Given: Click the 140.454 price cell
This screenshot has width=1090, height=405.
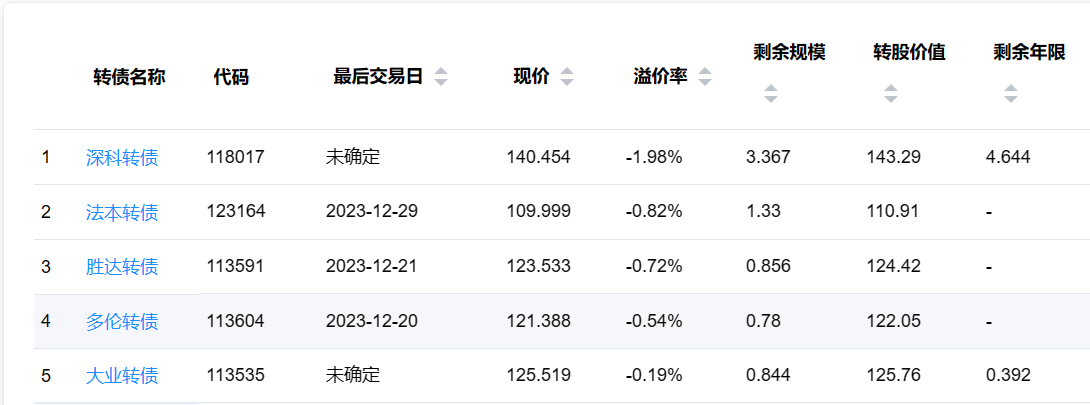Looking at the screenshot, I should 538,157.
